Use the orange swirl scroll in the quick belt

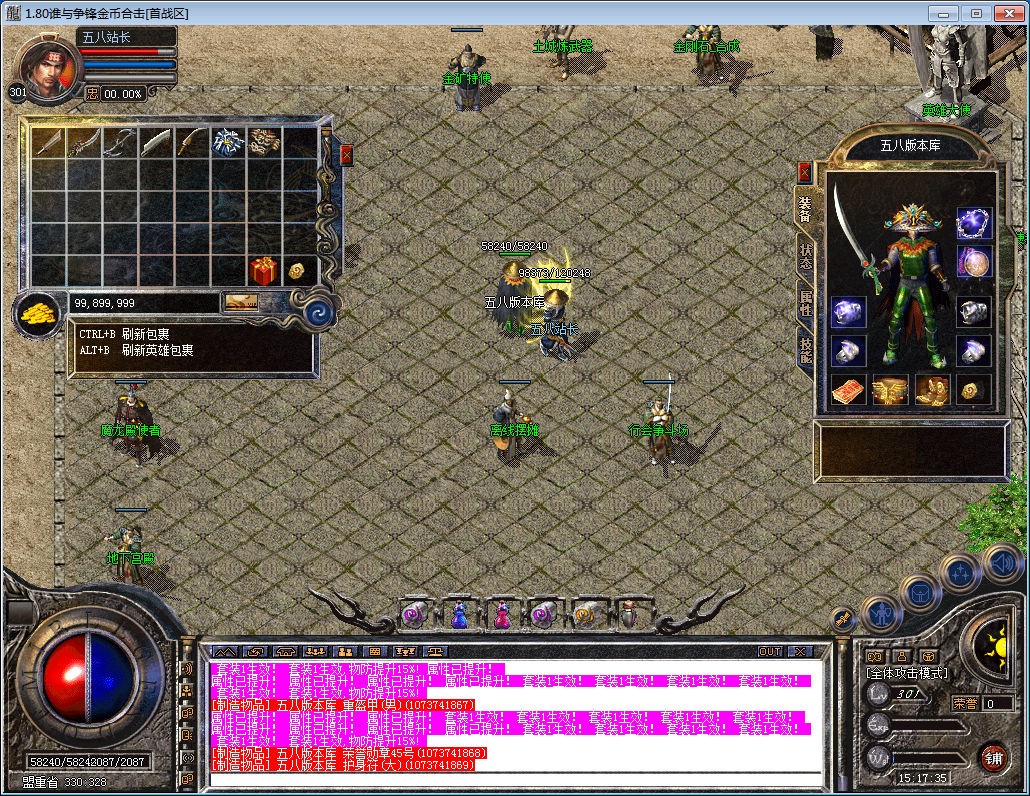[585, 615]
